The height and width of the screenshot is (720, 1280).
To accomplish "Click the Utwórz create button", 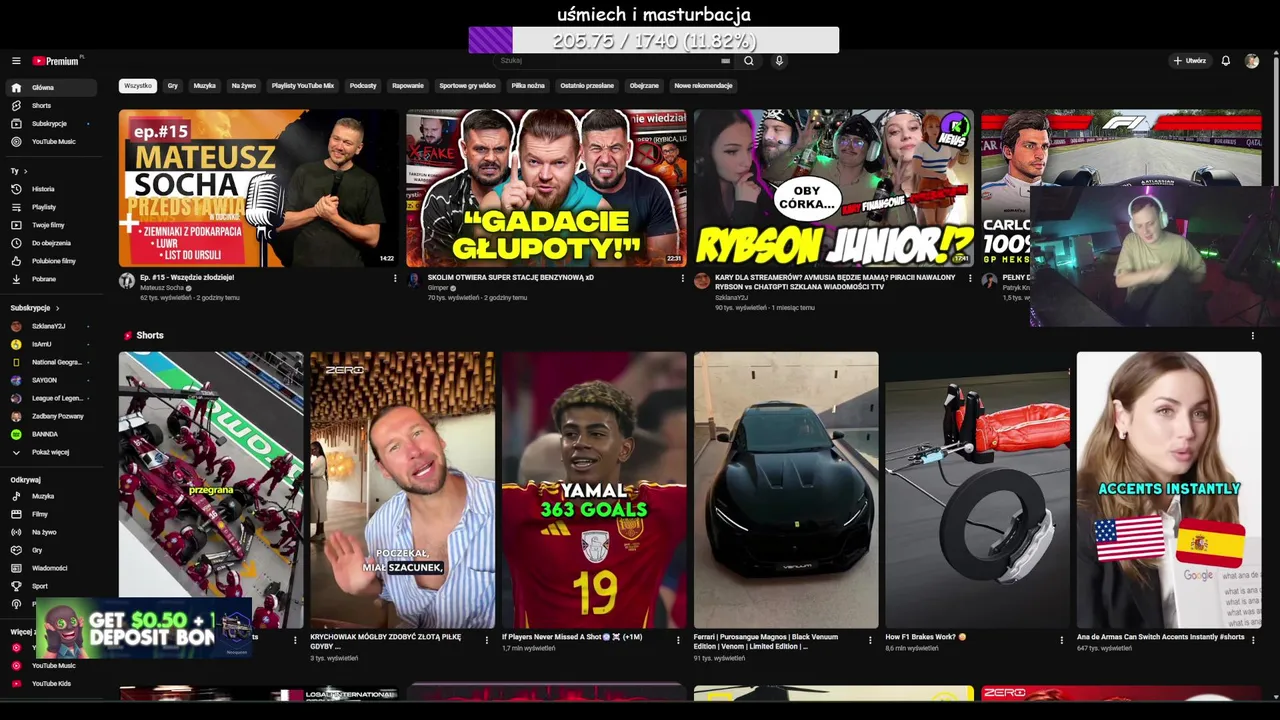I will tap(1190, 61).
